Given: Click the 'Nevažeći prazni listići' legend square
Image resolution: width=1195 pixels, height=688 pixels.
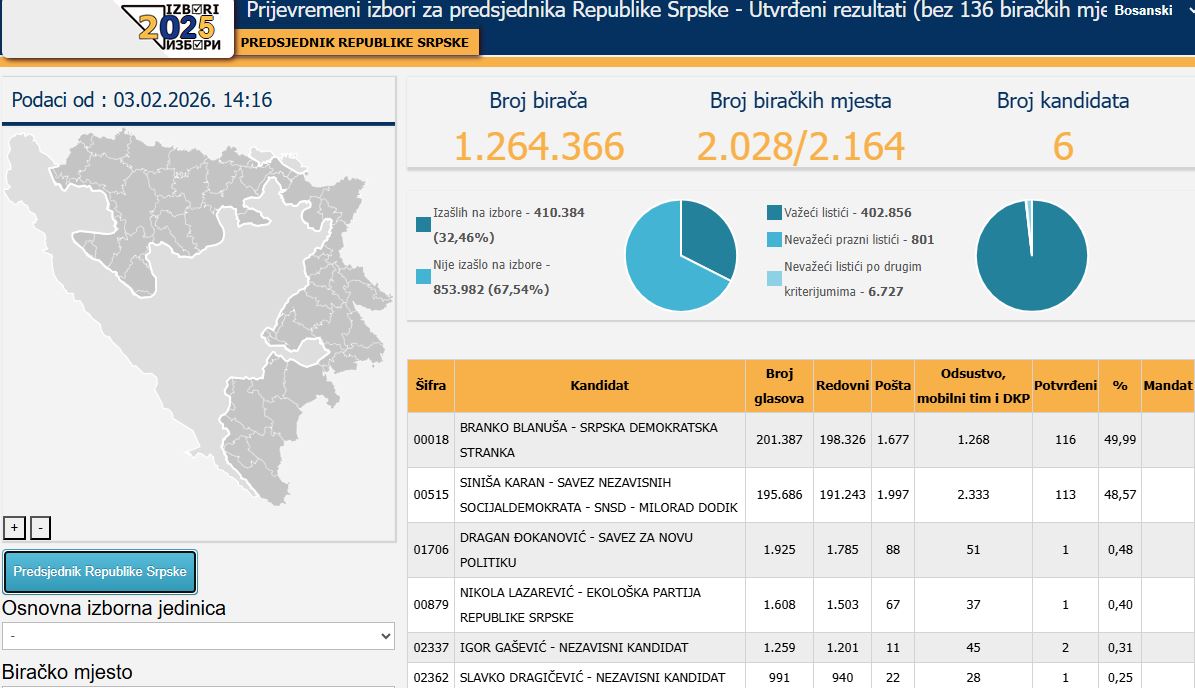Looking at the screenshot, I should tap(774, 240).
